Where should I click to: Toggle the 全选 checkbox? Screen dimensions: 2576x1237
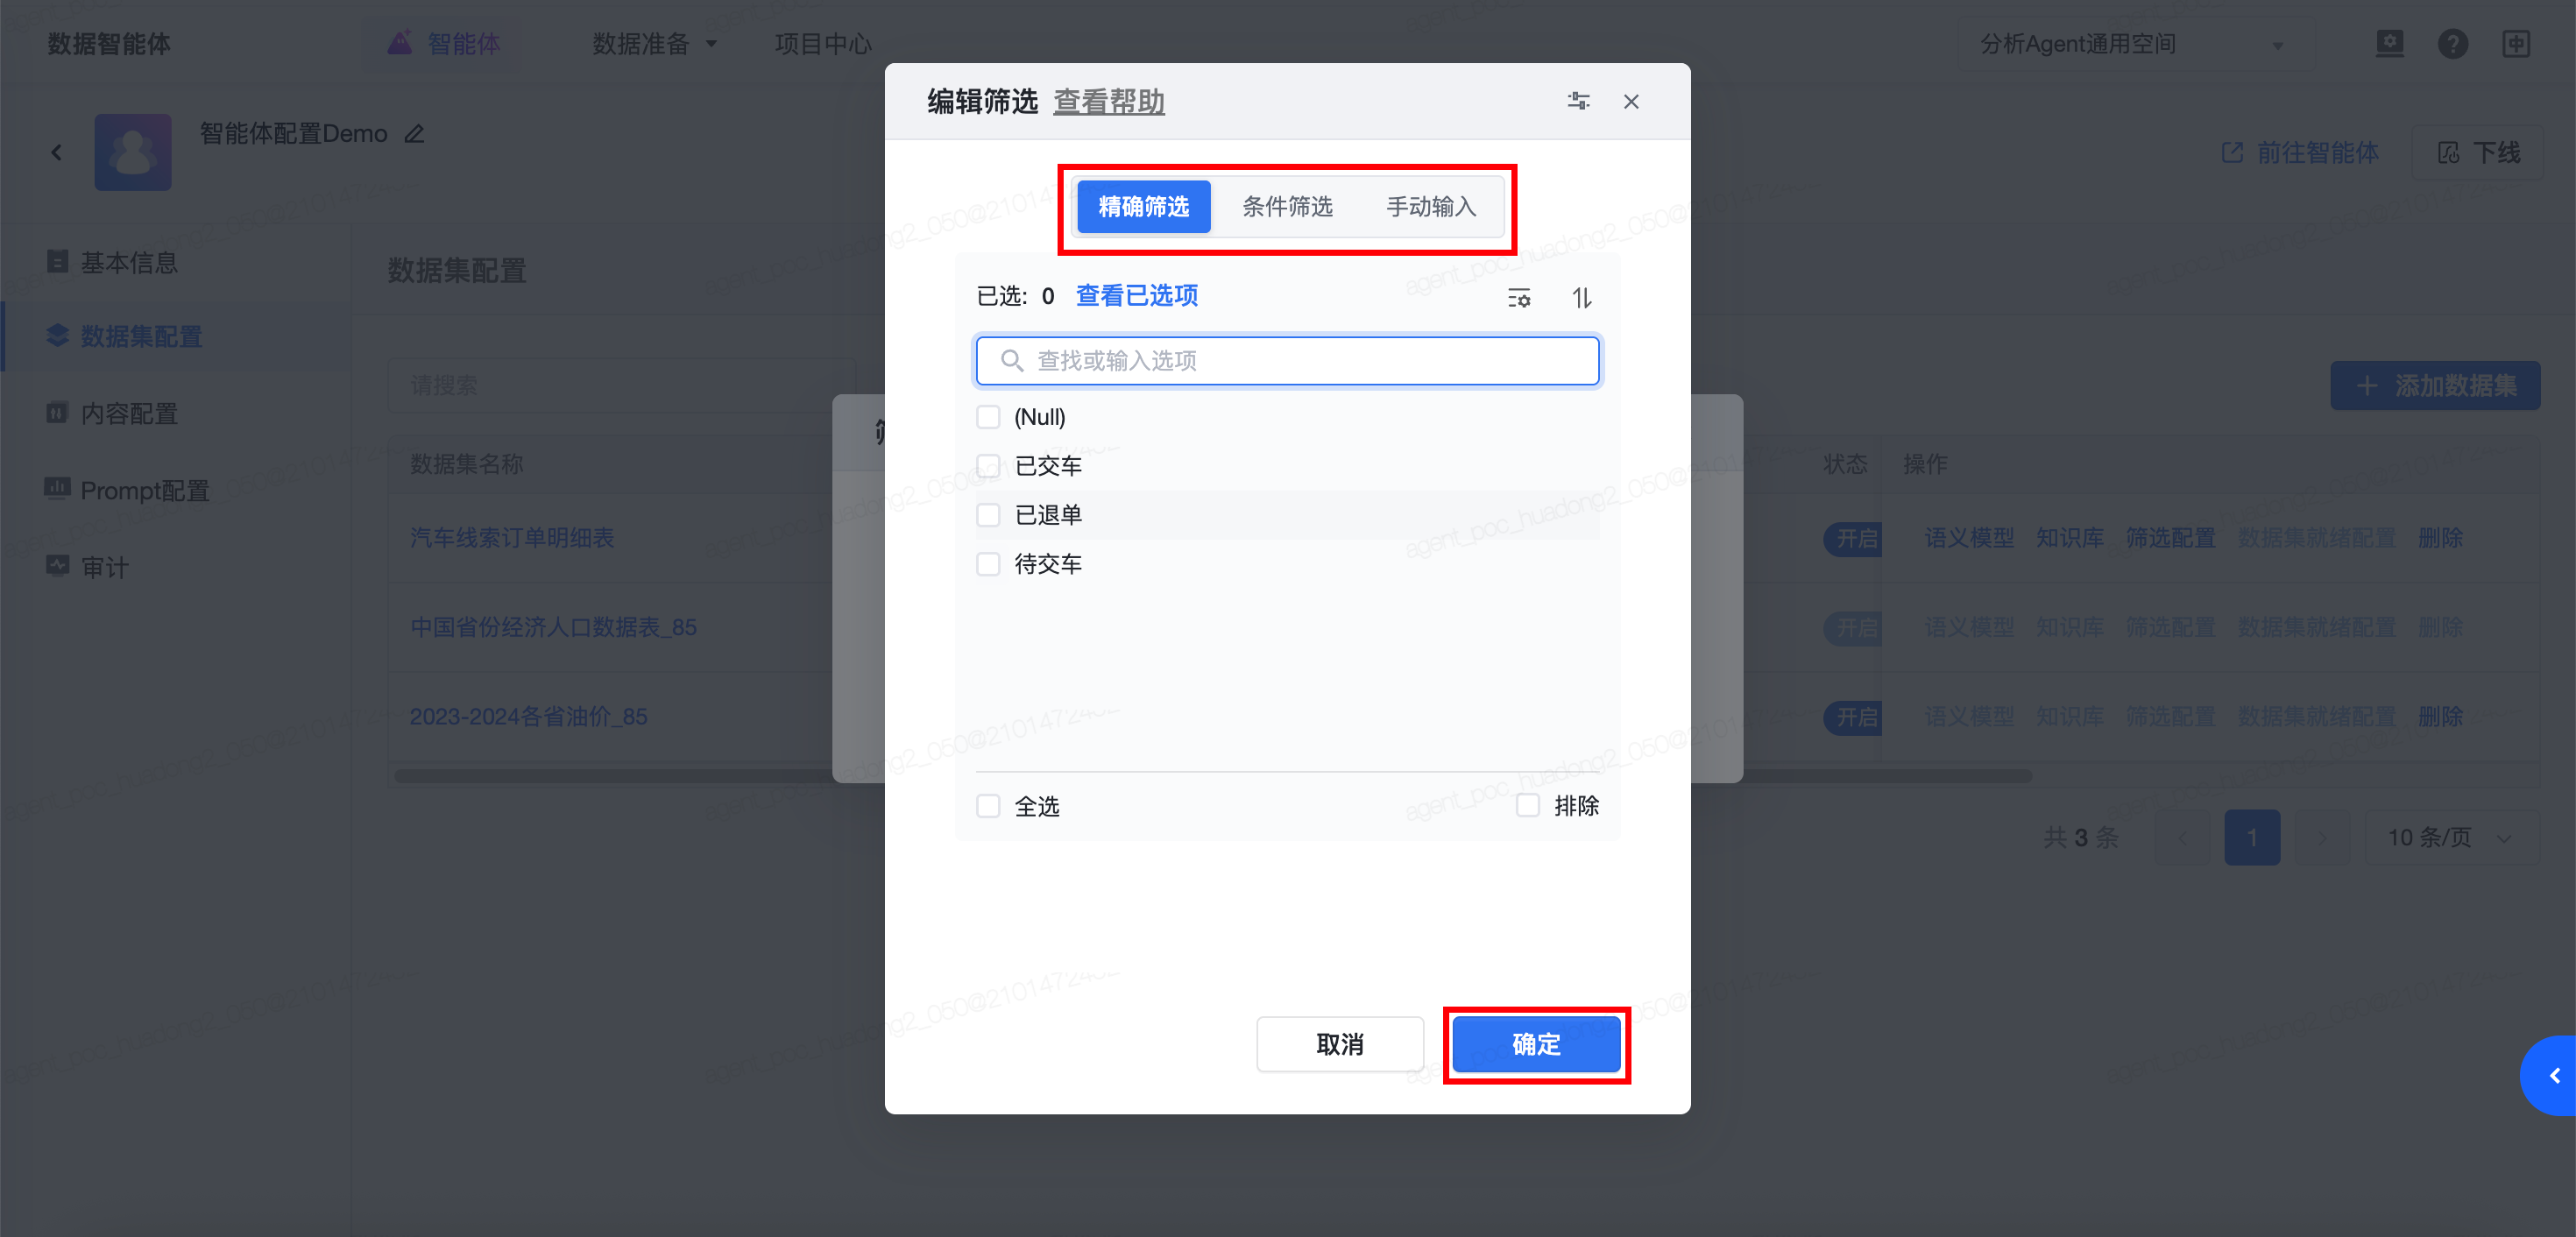click(x=988, y=806)
